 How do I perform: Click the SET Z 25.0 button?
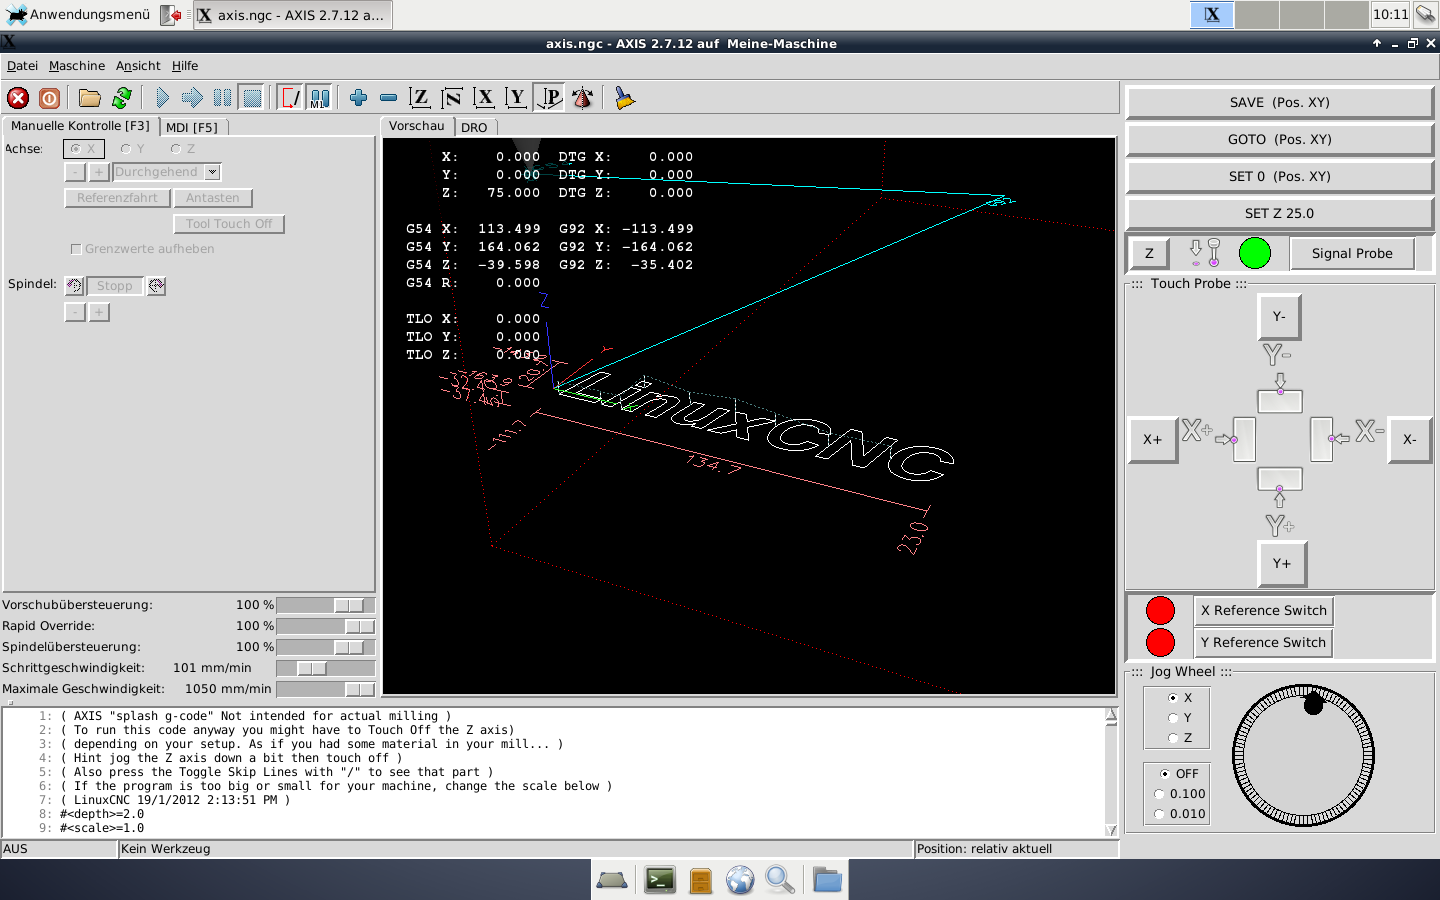(1280, 213)
